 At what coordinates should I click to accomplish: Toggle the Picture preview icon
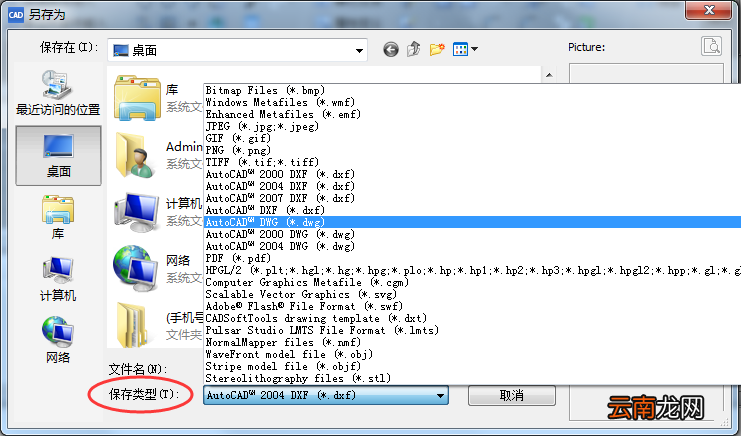(x=711, y=46)
